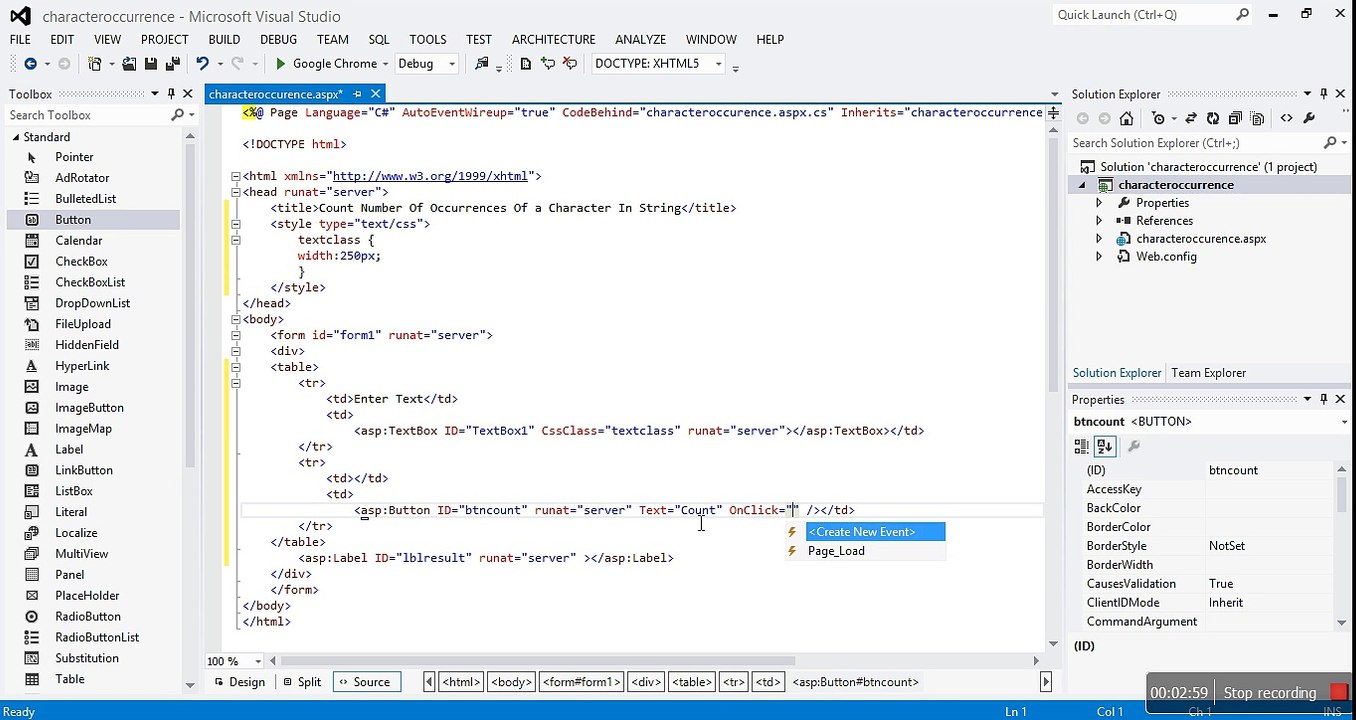
Task: Click the <table> breadcrumb tag button
Action: [692, 682]
